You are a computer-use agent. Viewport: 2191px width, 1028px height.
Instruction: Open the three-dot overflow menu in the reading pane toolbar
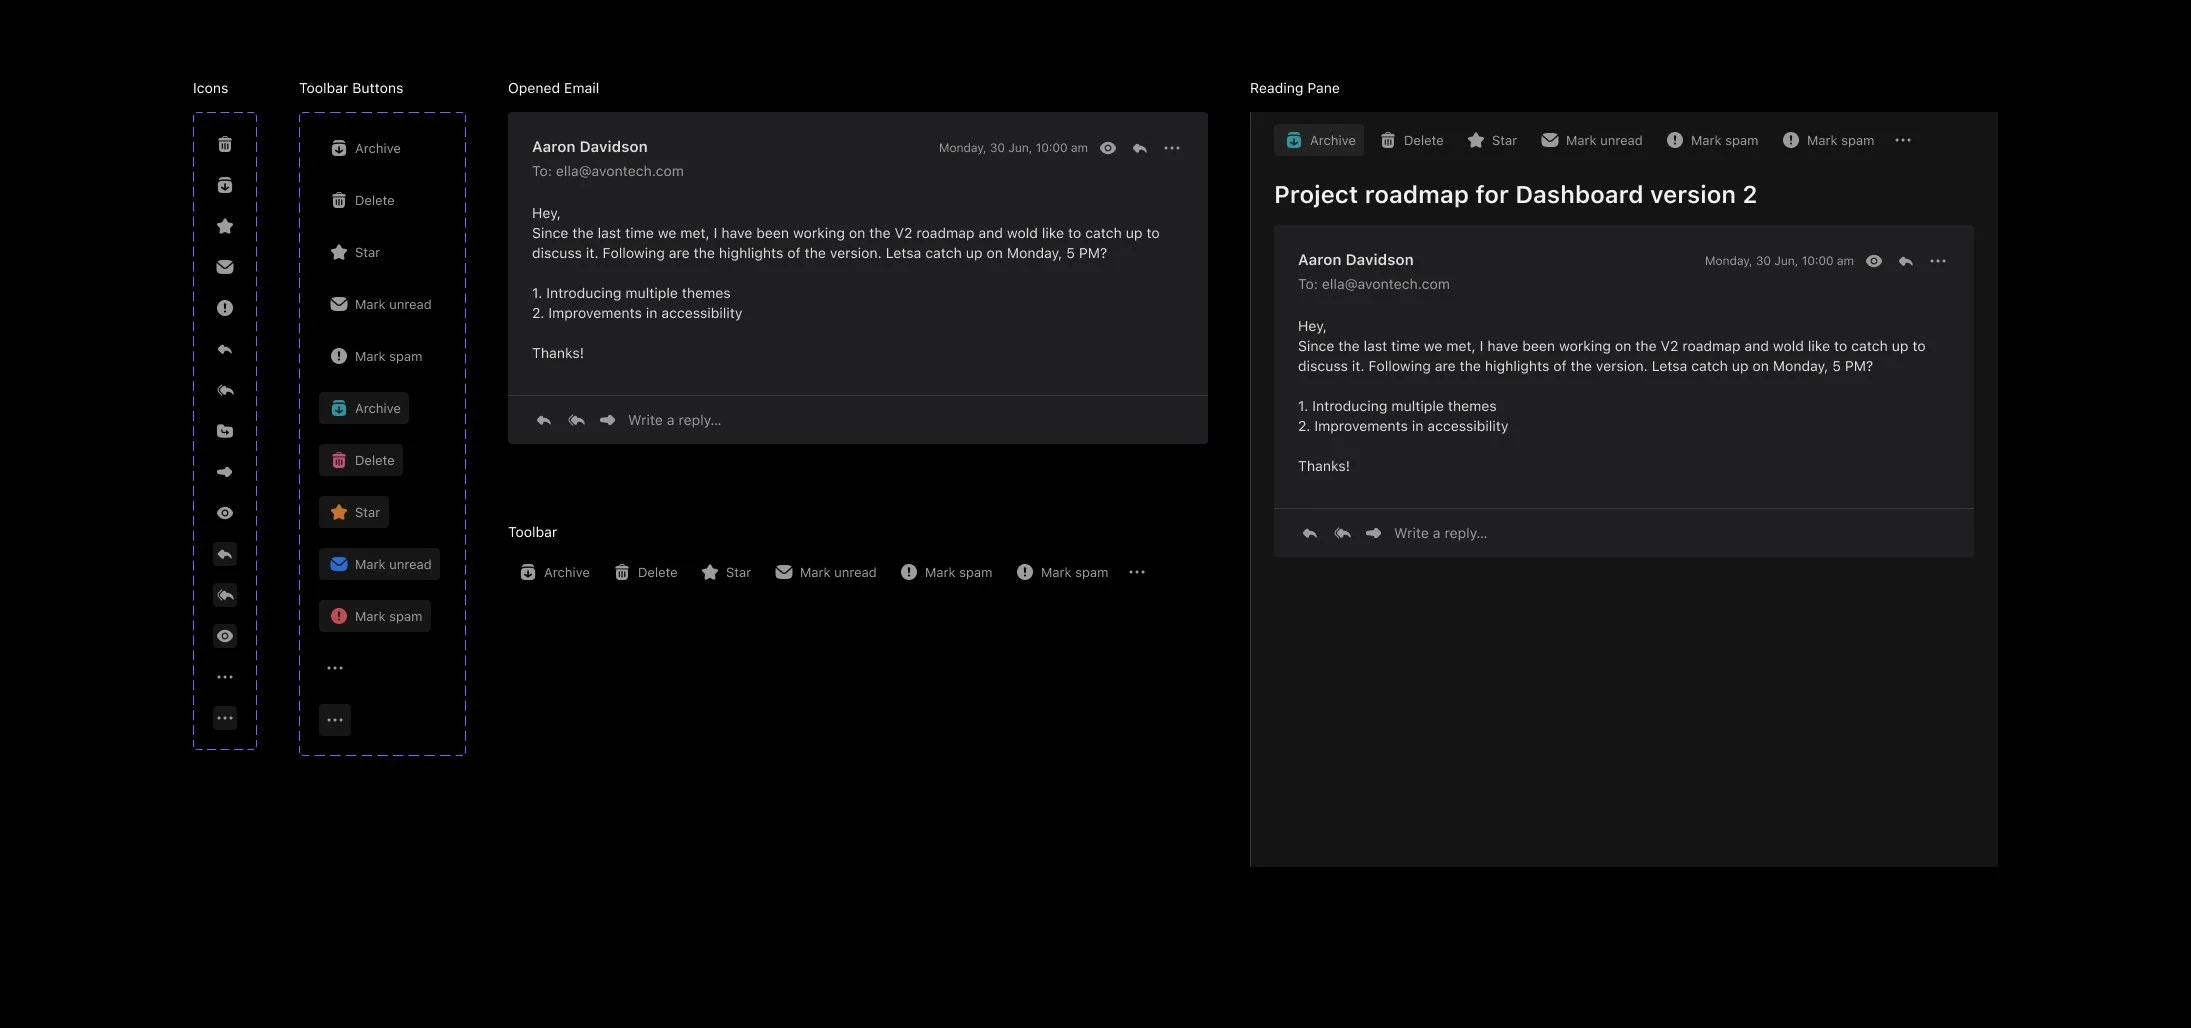[1903, 140]
